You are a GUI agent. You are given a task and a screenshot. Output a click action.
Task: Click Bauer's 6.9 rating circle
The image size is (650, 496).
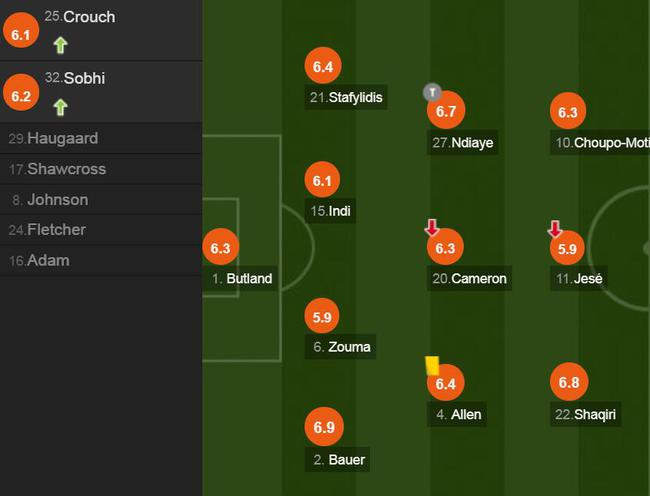point(323,427)
